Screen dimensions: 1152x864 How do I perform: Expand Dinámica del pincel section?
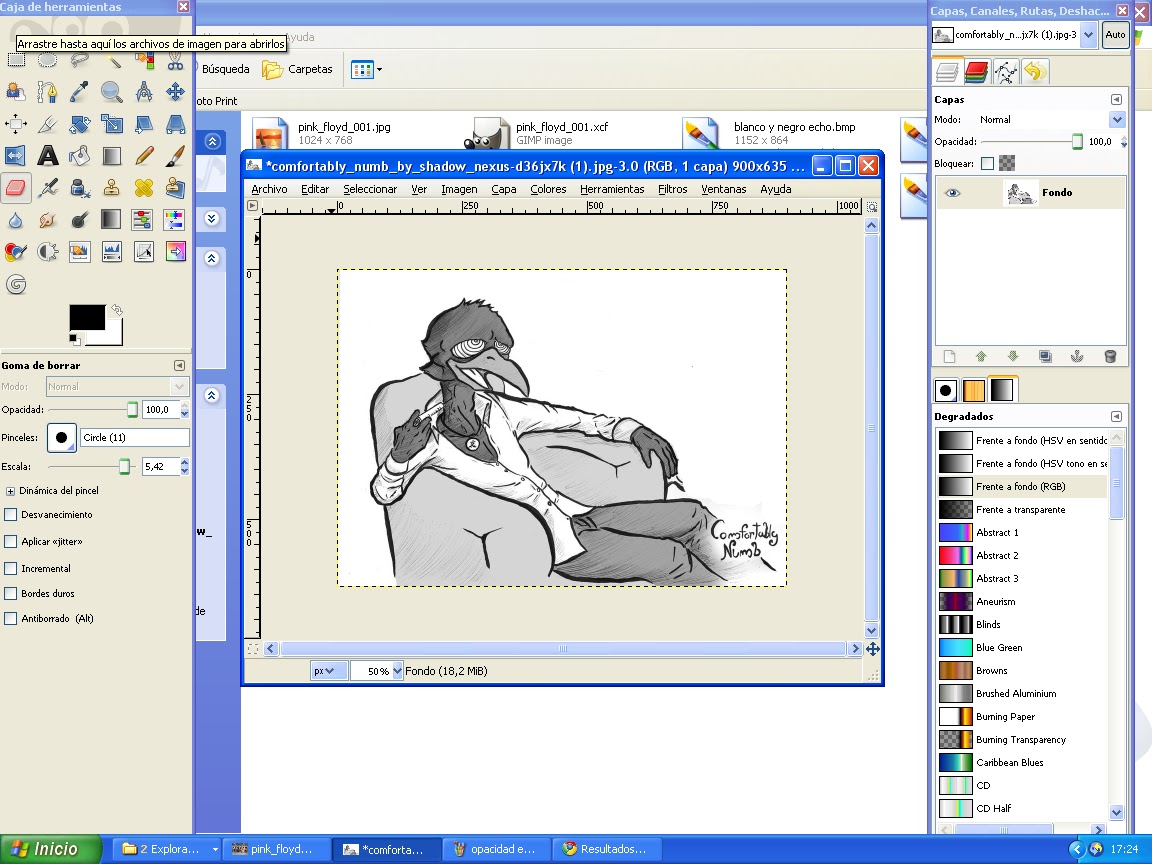(x=10, y=491)
